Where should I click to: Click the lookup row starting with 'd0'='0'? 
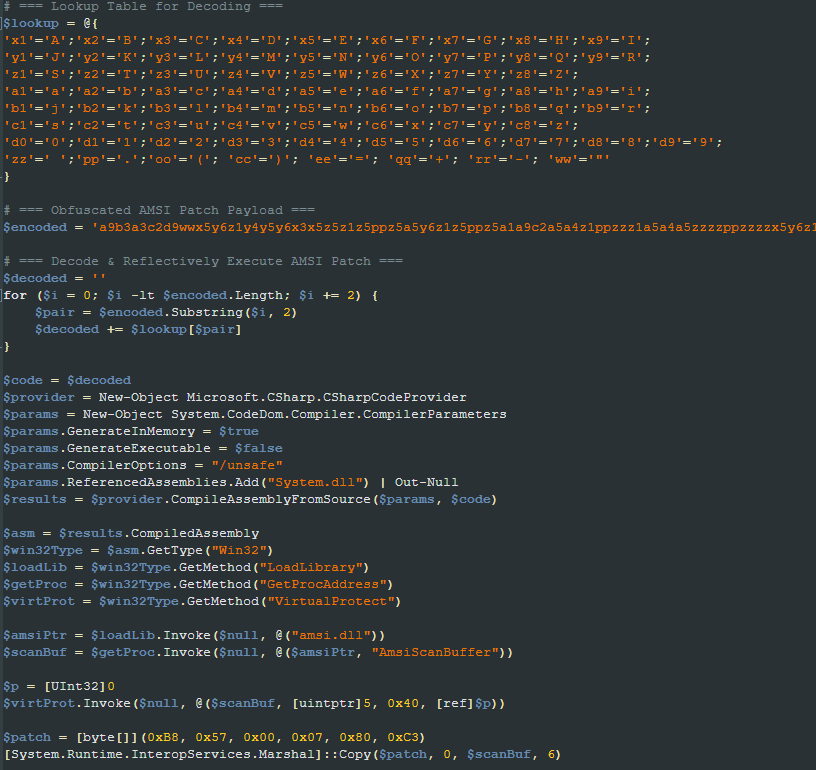coord(363,143)
